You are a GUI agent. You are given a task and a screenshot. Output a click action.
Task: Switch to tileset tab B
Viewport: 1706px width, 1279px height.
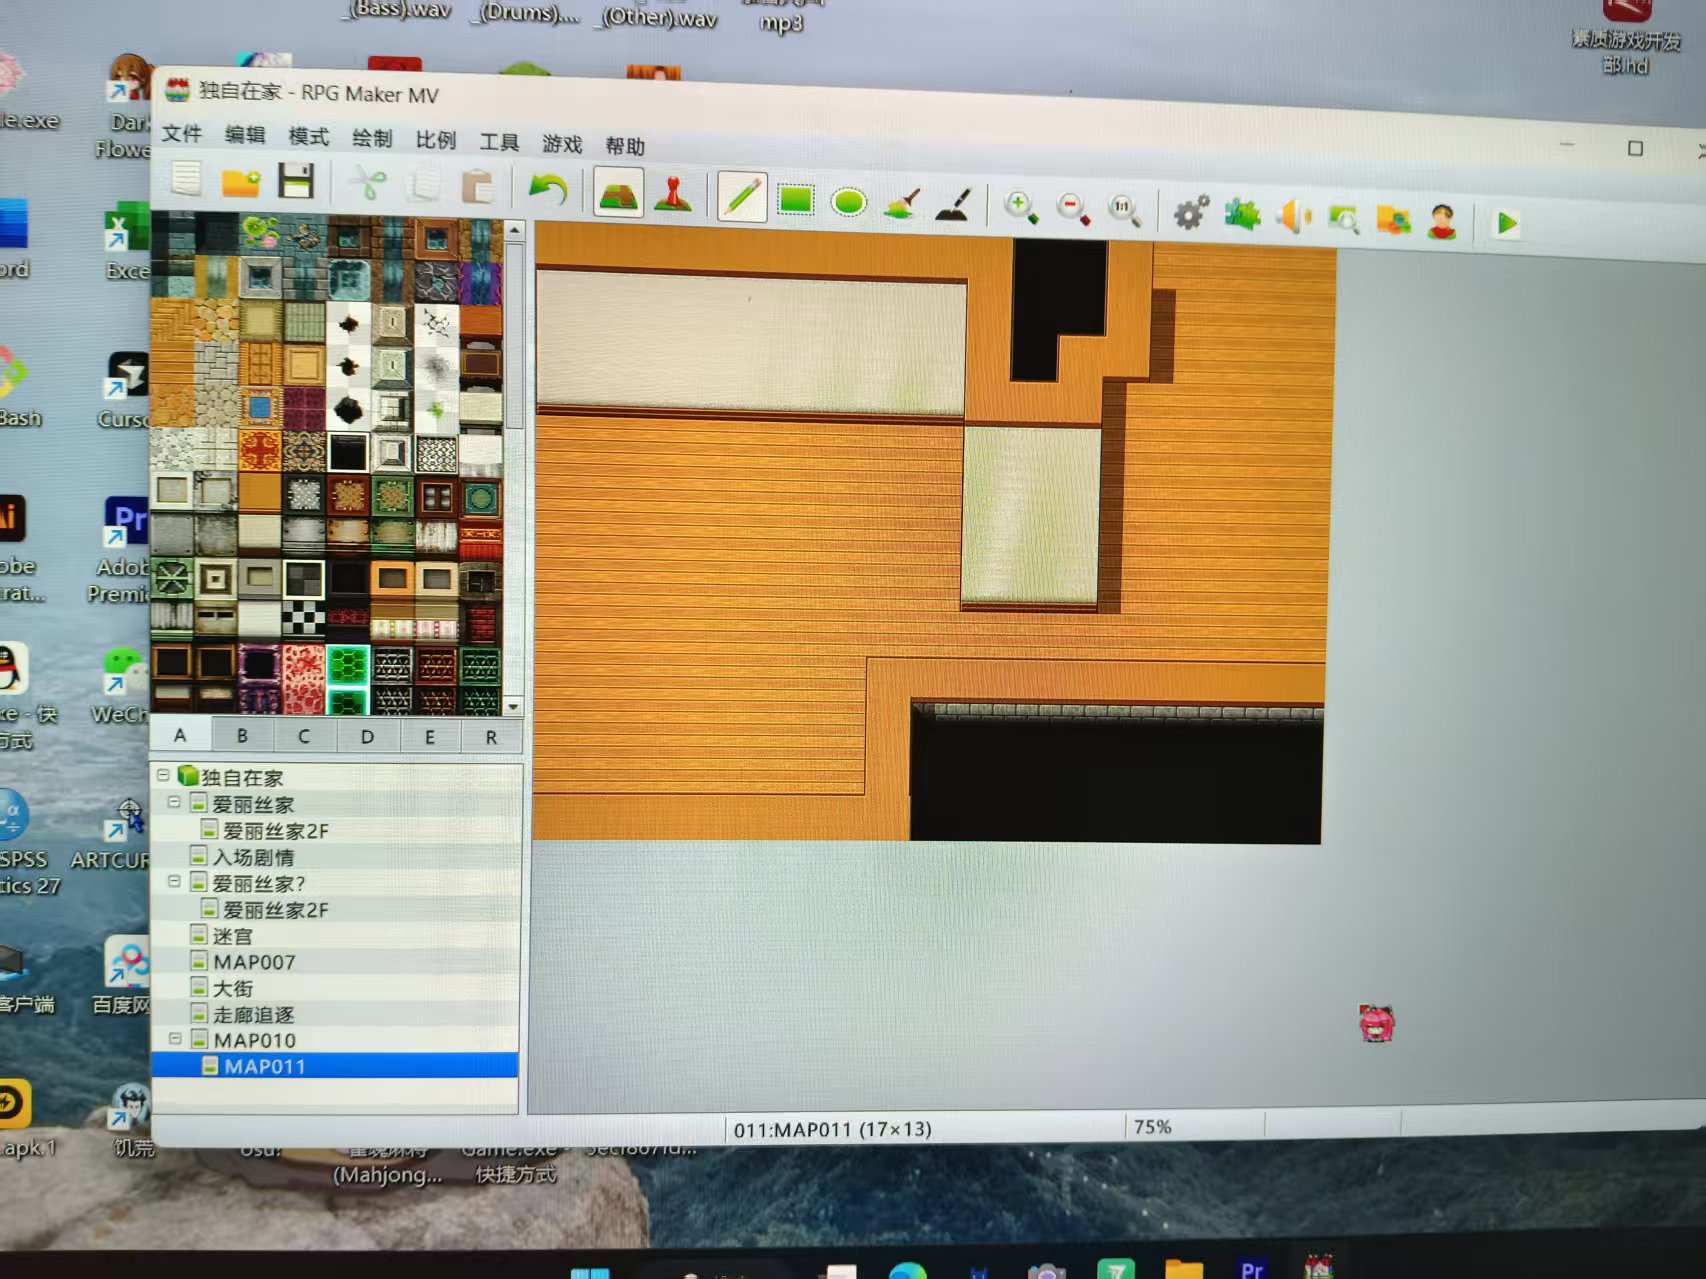point(242,736)
